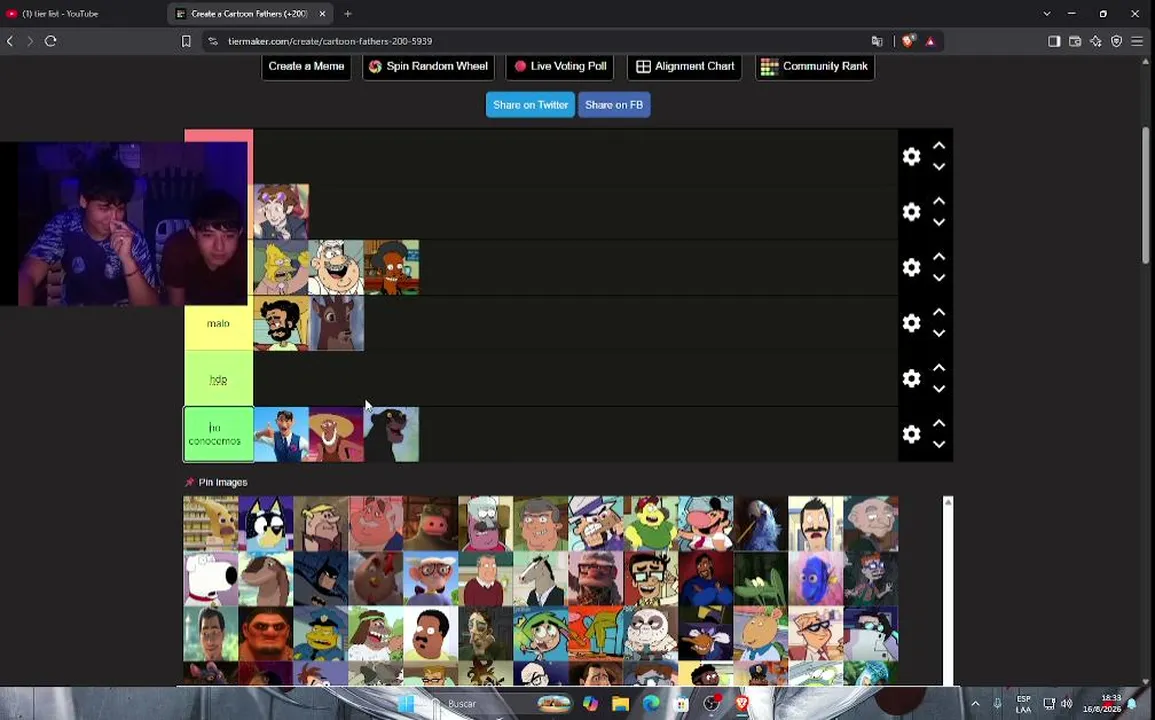Move the no conocemos tier up
Viewport: 1155px width, 720px height.
tap(939, 423)
